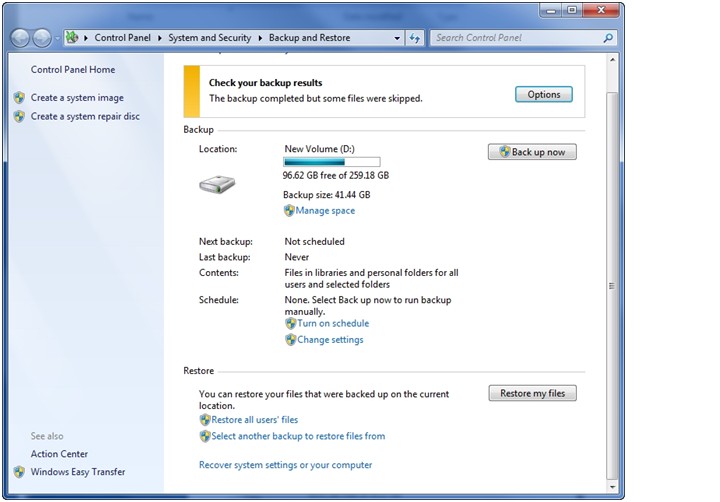Click the search magnifier icon

tap(607, 38)
